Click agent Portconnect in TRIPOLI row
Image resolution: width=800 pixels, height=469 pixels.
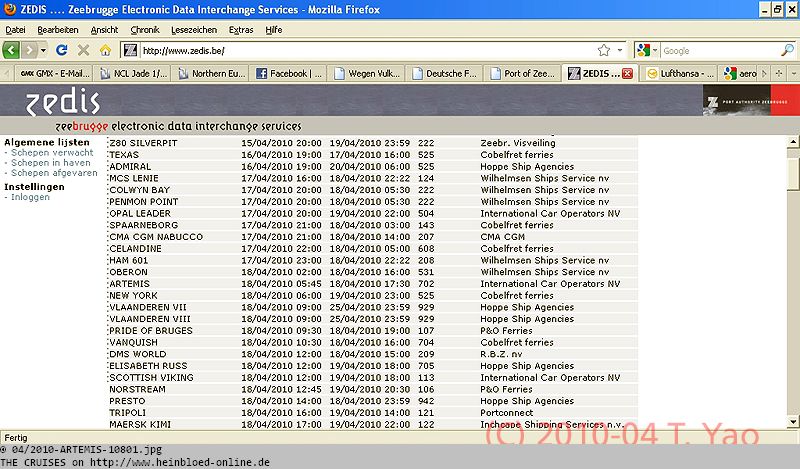click(x=507, y=413)
